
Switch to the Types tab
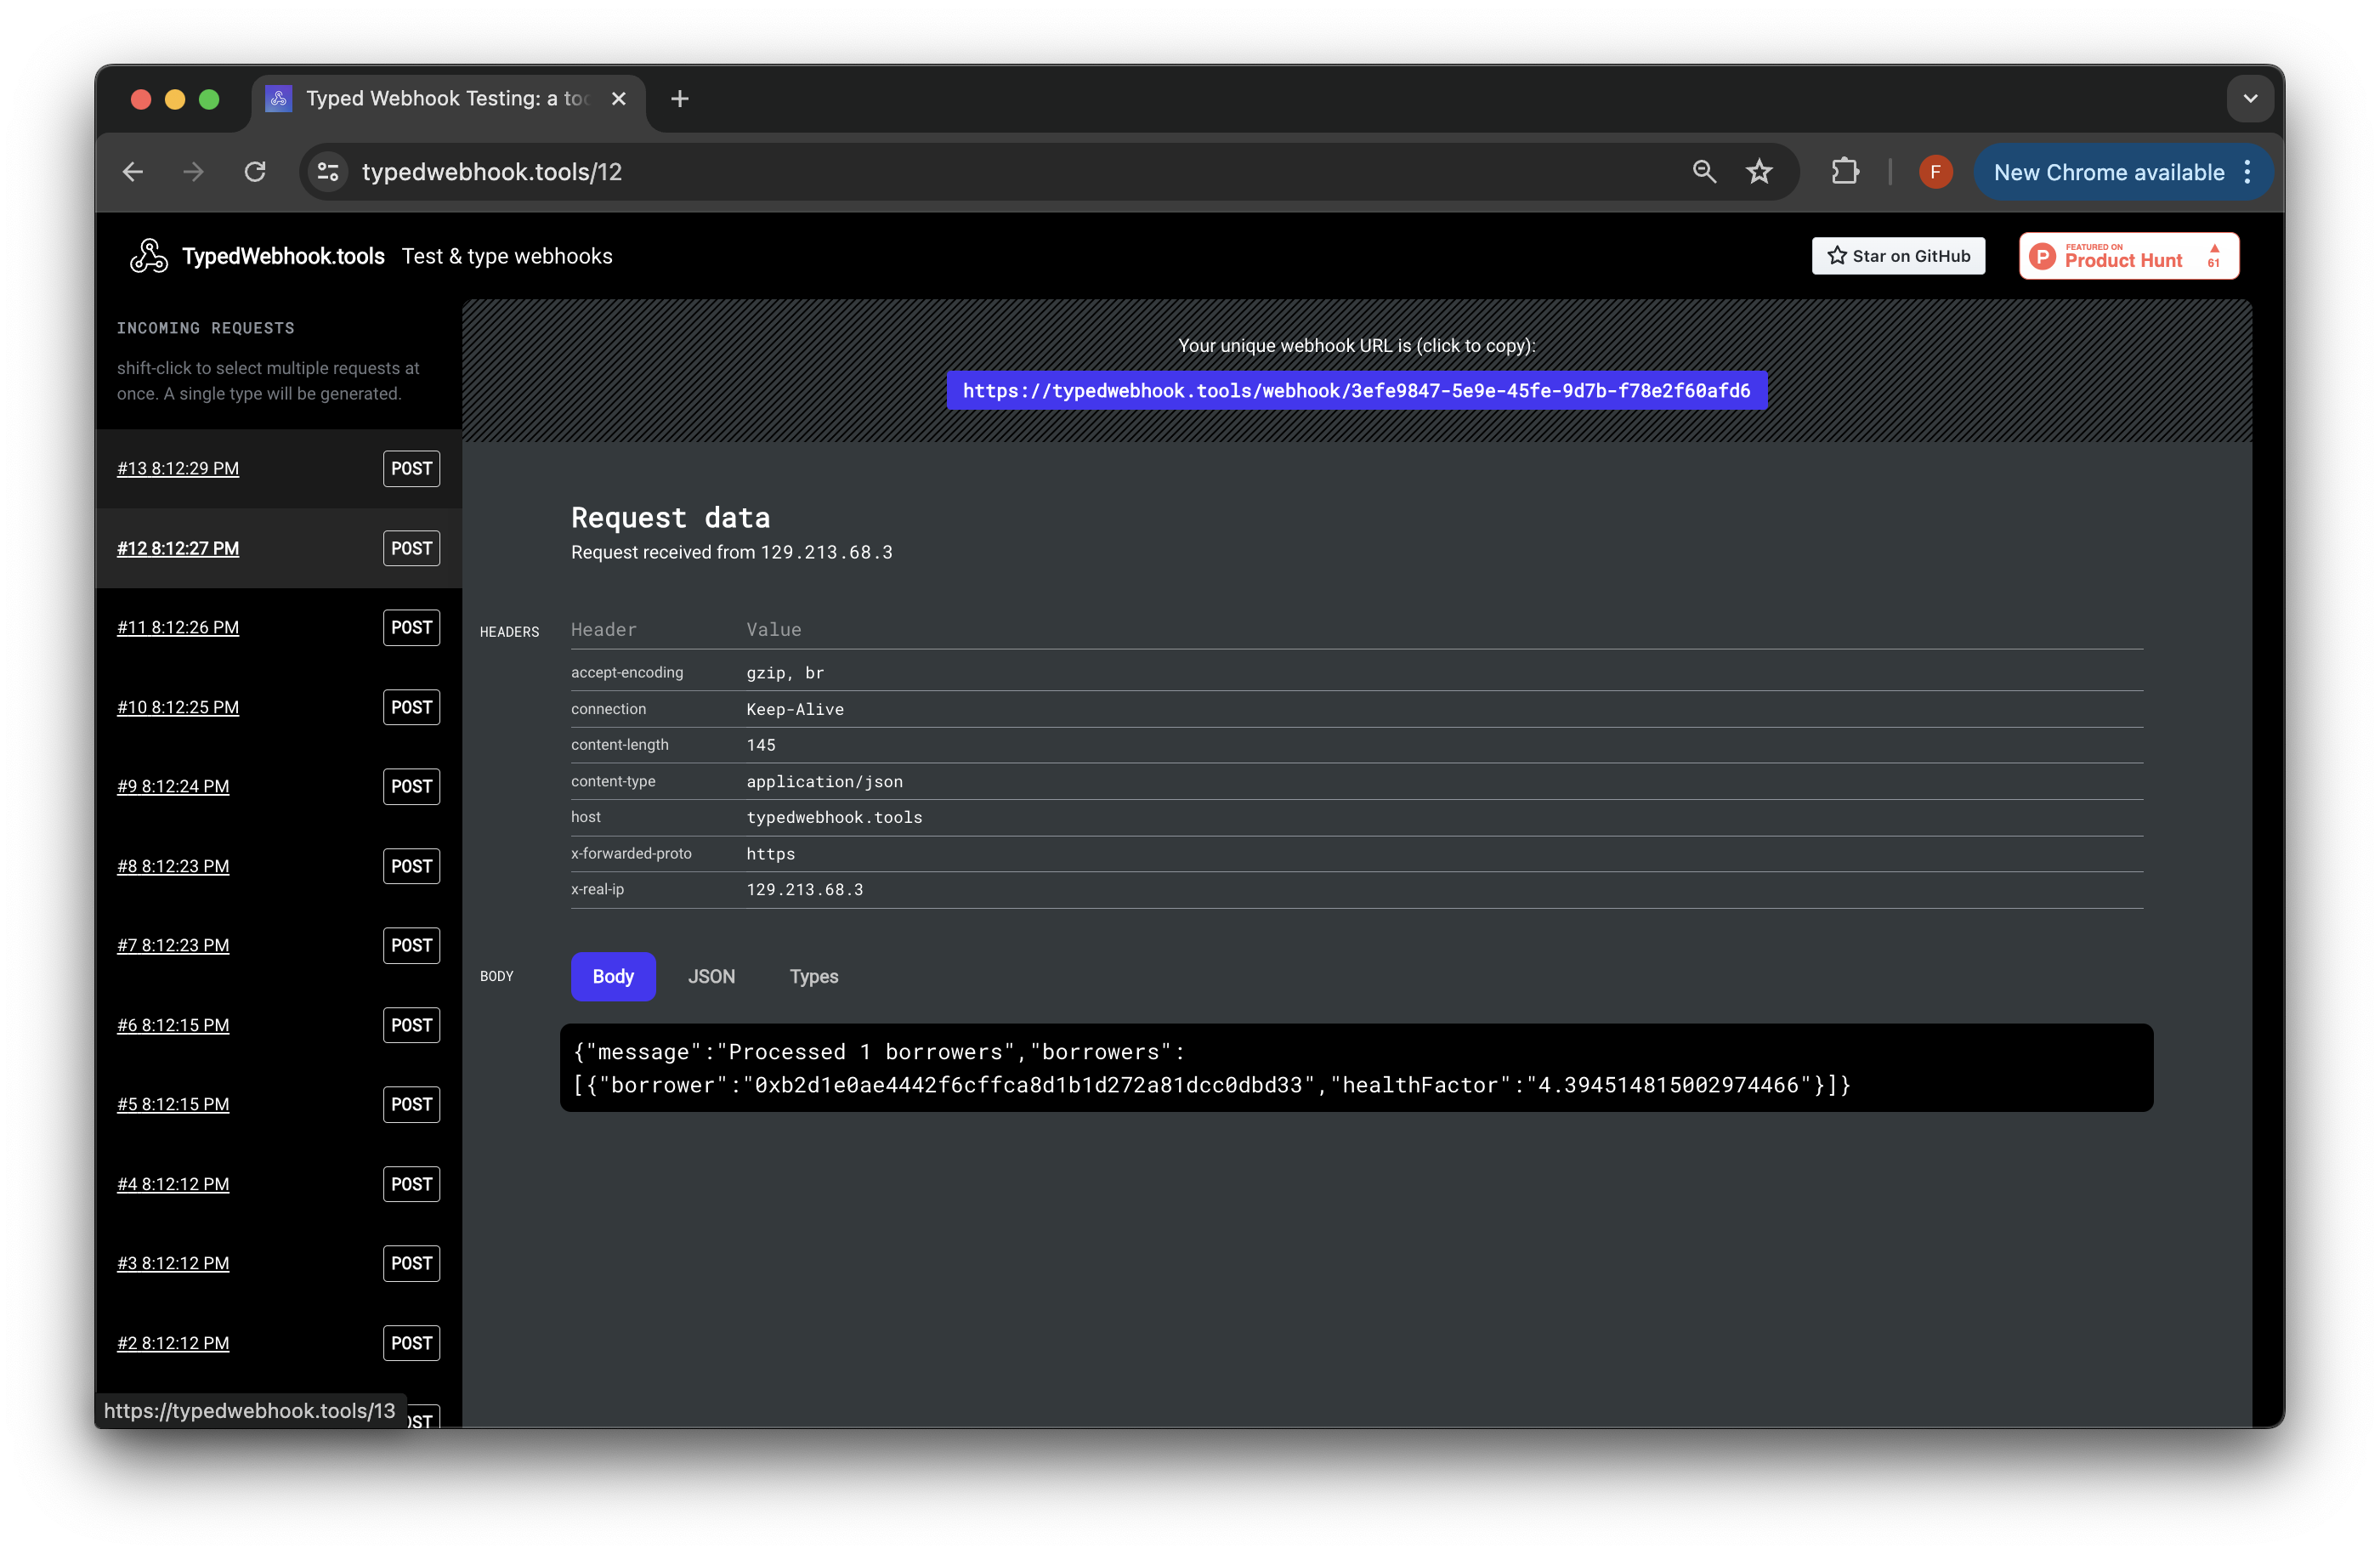tap(813, 976)
